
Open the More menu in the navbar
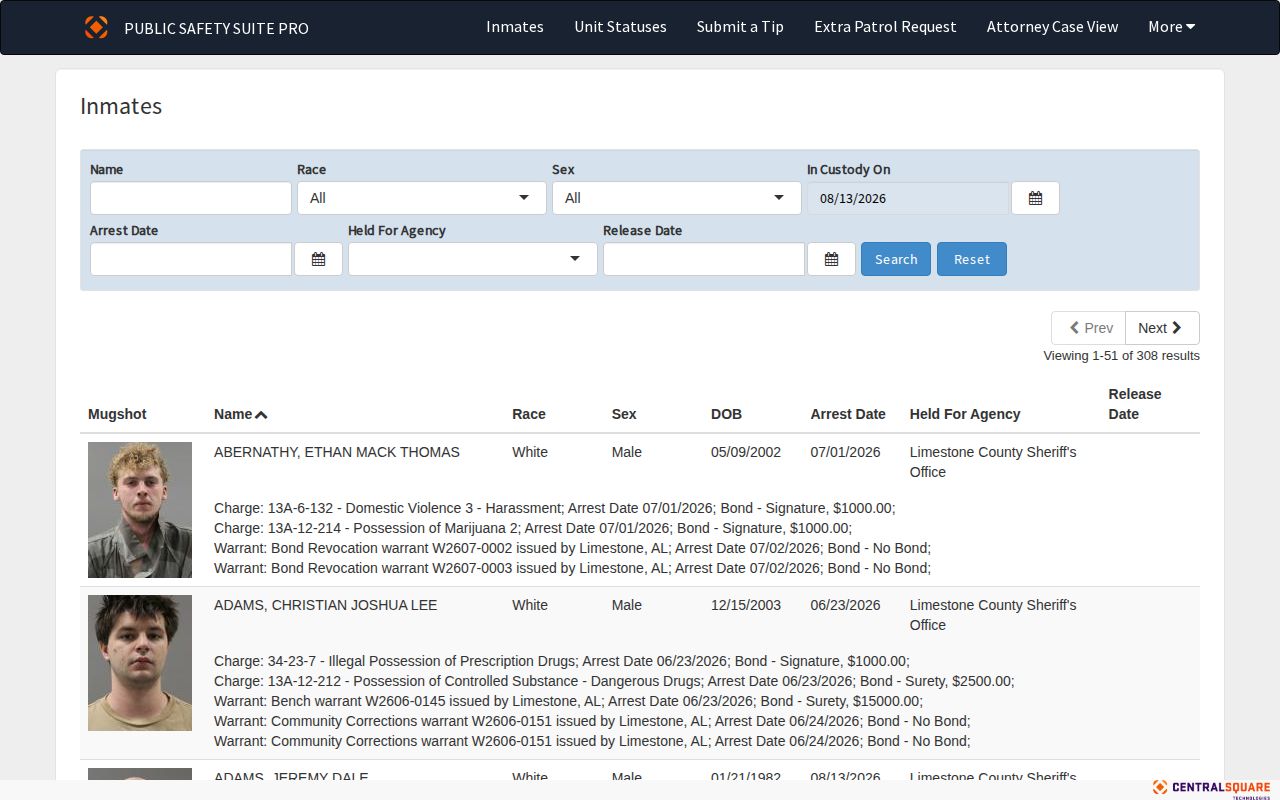click(1171, 27)
